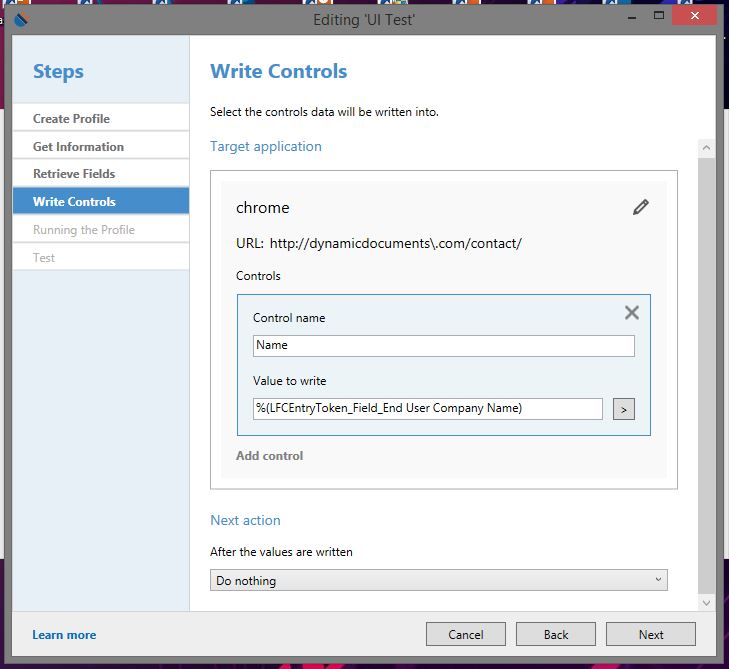Click the Cancel button
The image size is (729, 669).
tap(466, 635)
